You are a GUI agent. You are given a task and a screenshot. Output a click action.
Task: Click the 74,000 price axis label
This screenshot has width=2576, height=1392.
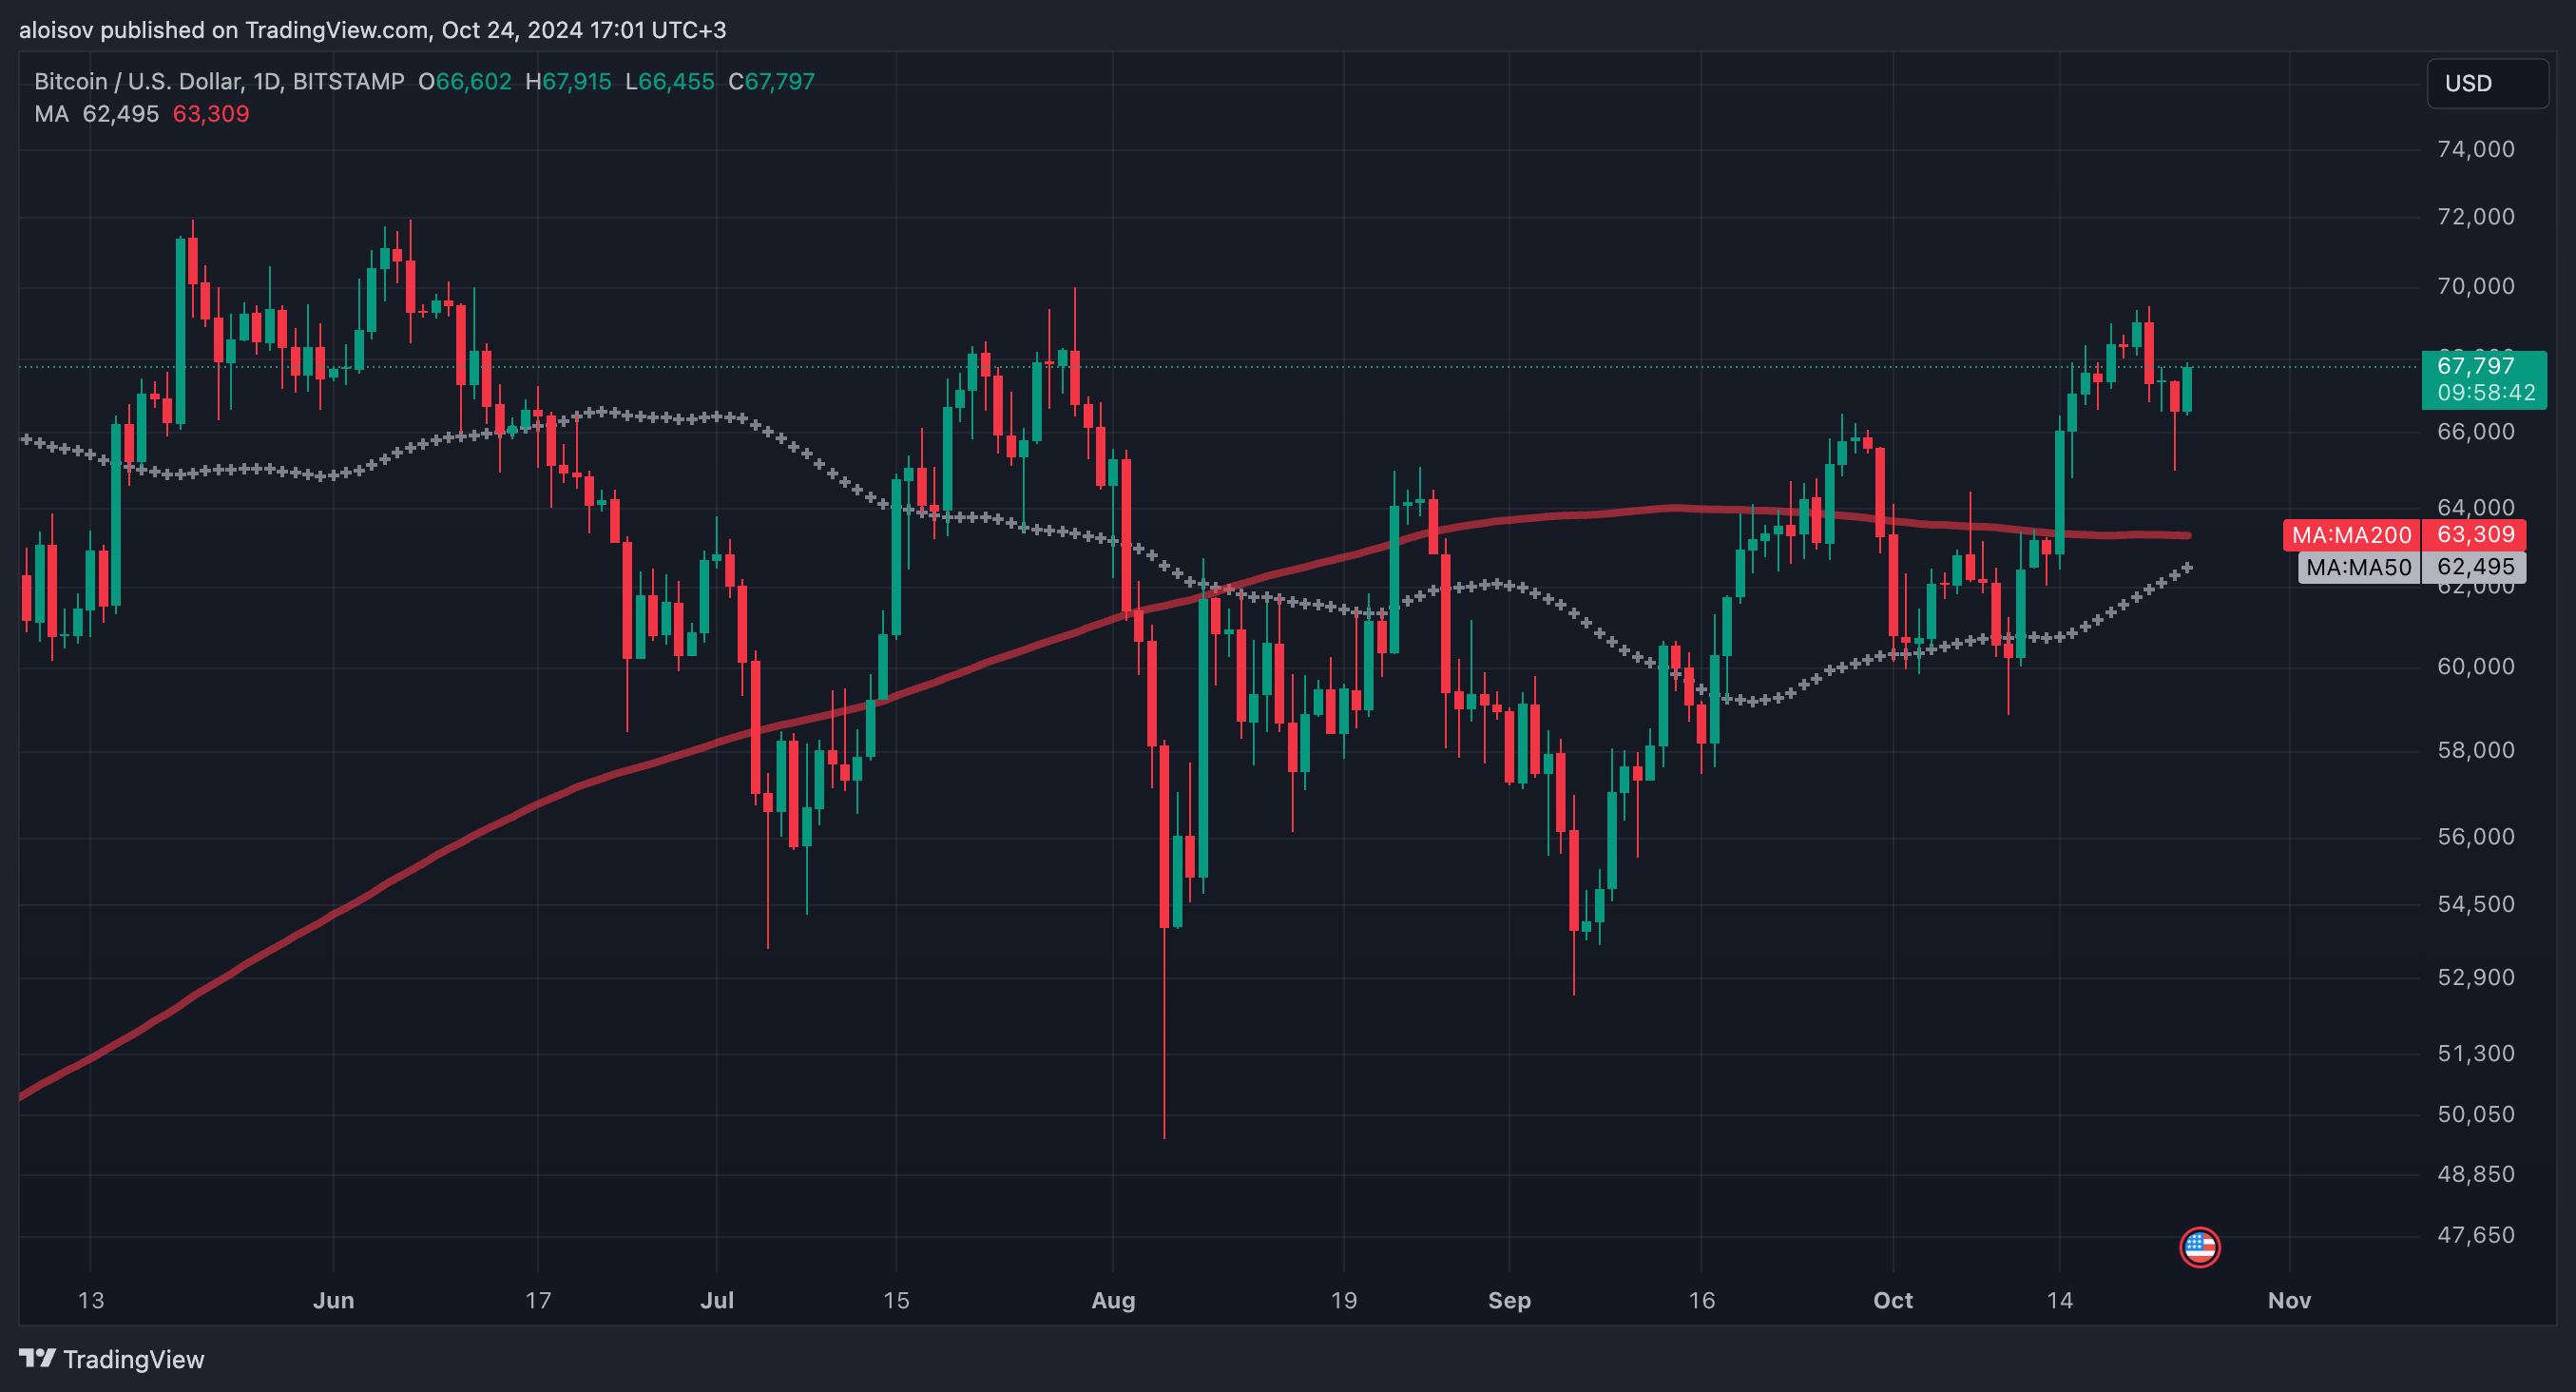pyautogui.click(x=2476, y=149)
